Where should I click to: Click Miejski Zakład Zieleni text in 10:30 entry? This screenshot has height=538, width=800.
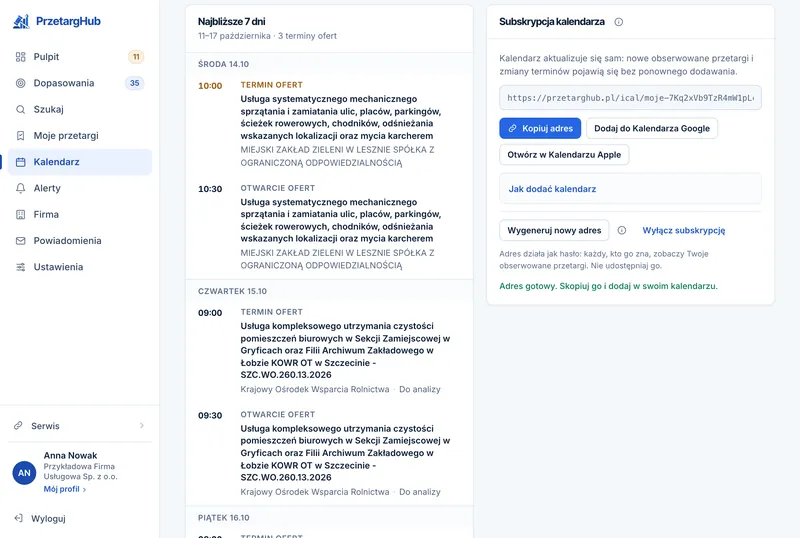coord(337,259)
